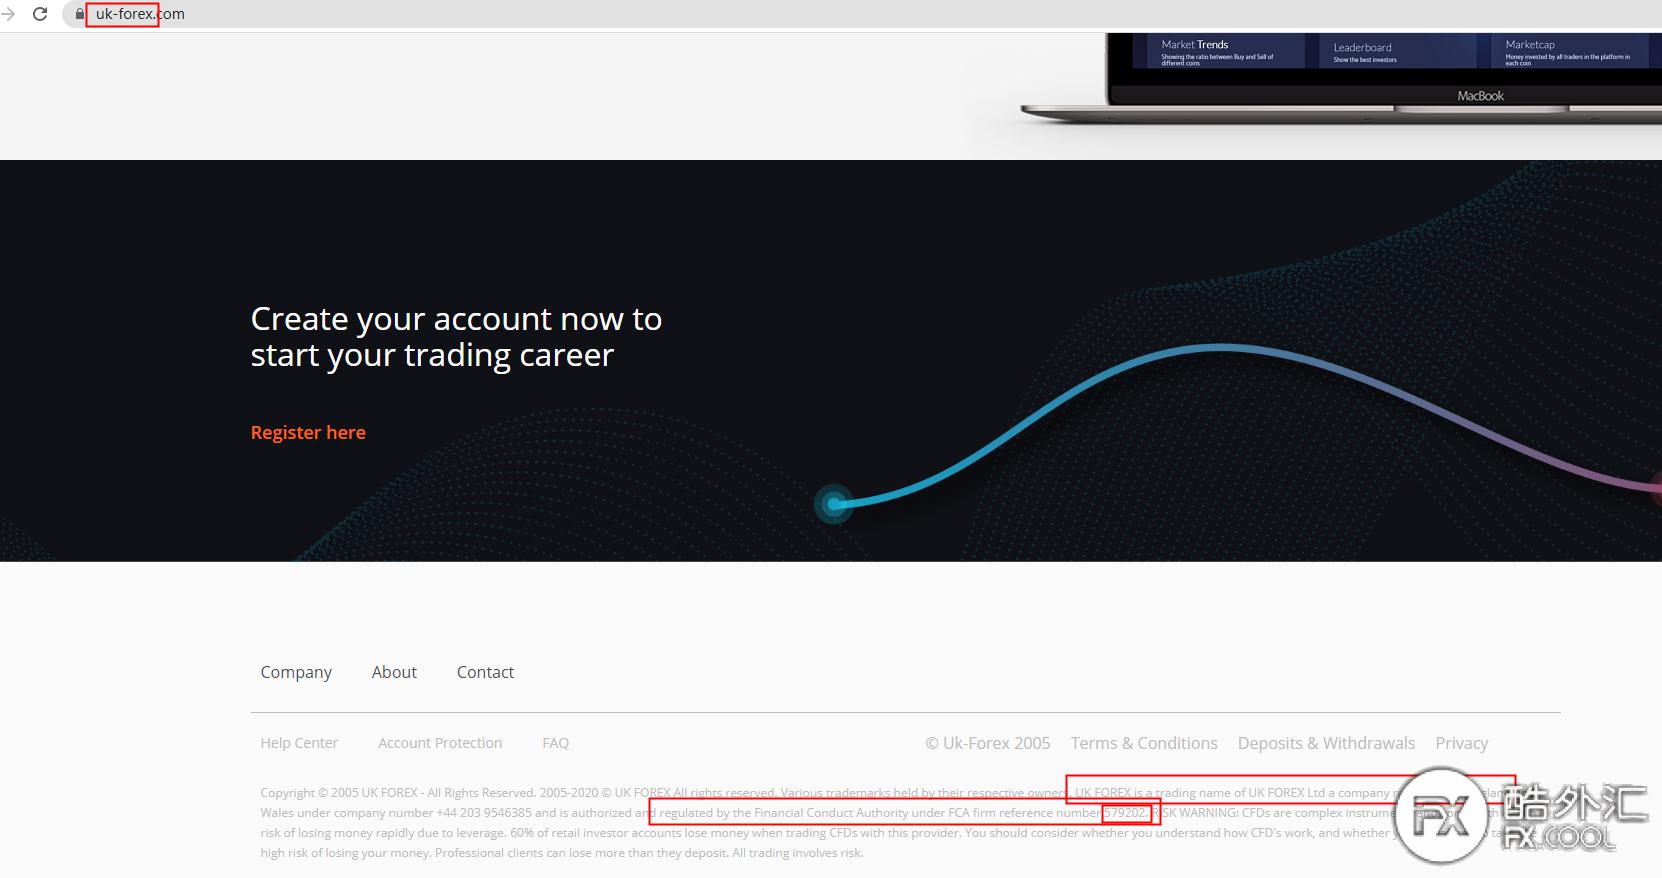The height and width of the screenshot is (878, 1662).
Task: Click the 'Create your account now' heading
Action: 456,337
